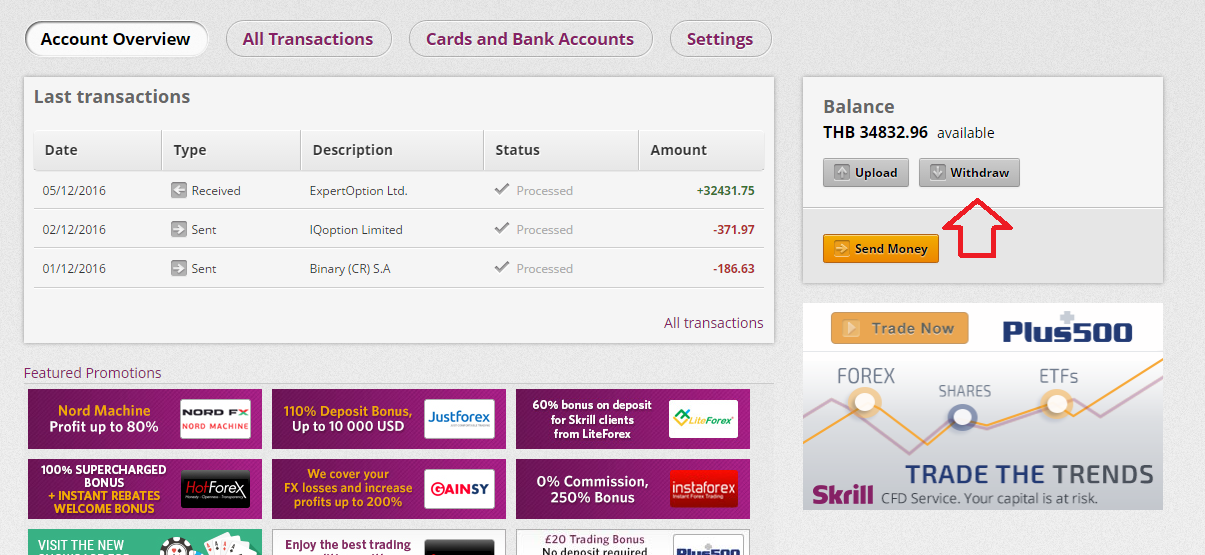Screen dimensions: 1205x555
Task: Click the Processed checkmark on 05/12/2016 row
Action: [x=502, y=189]
